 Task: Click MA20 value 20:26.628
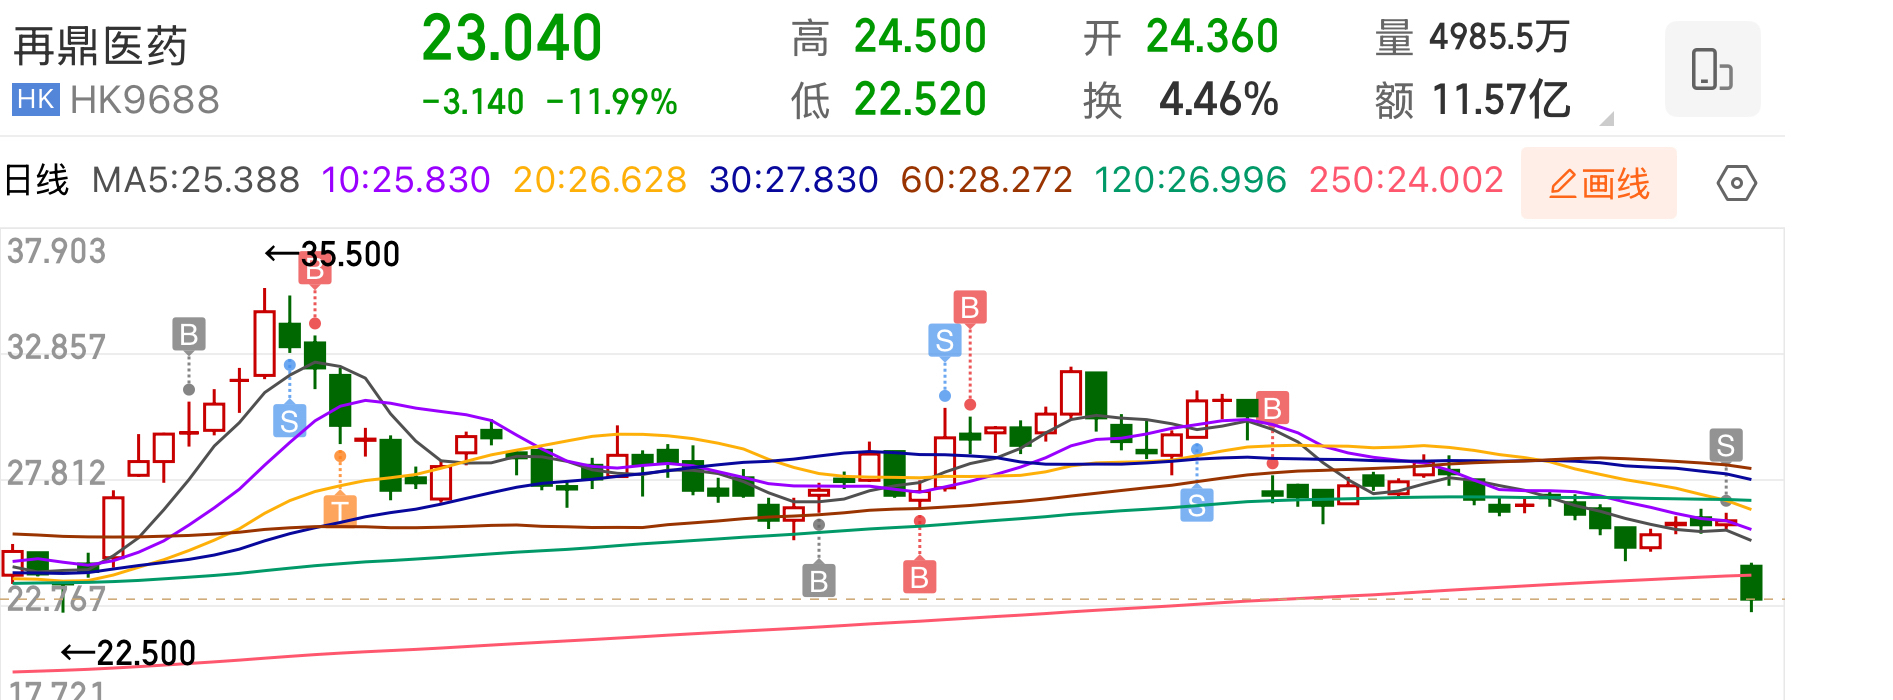coord(600,180)
